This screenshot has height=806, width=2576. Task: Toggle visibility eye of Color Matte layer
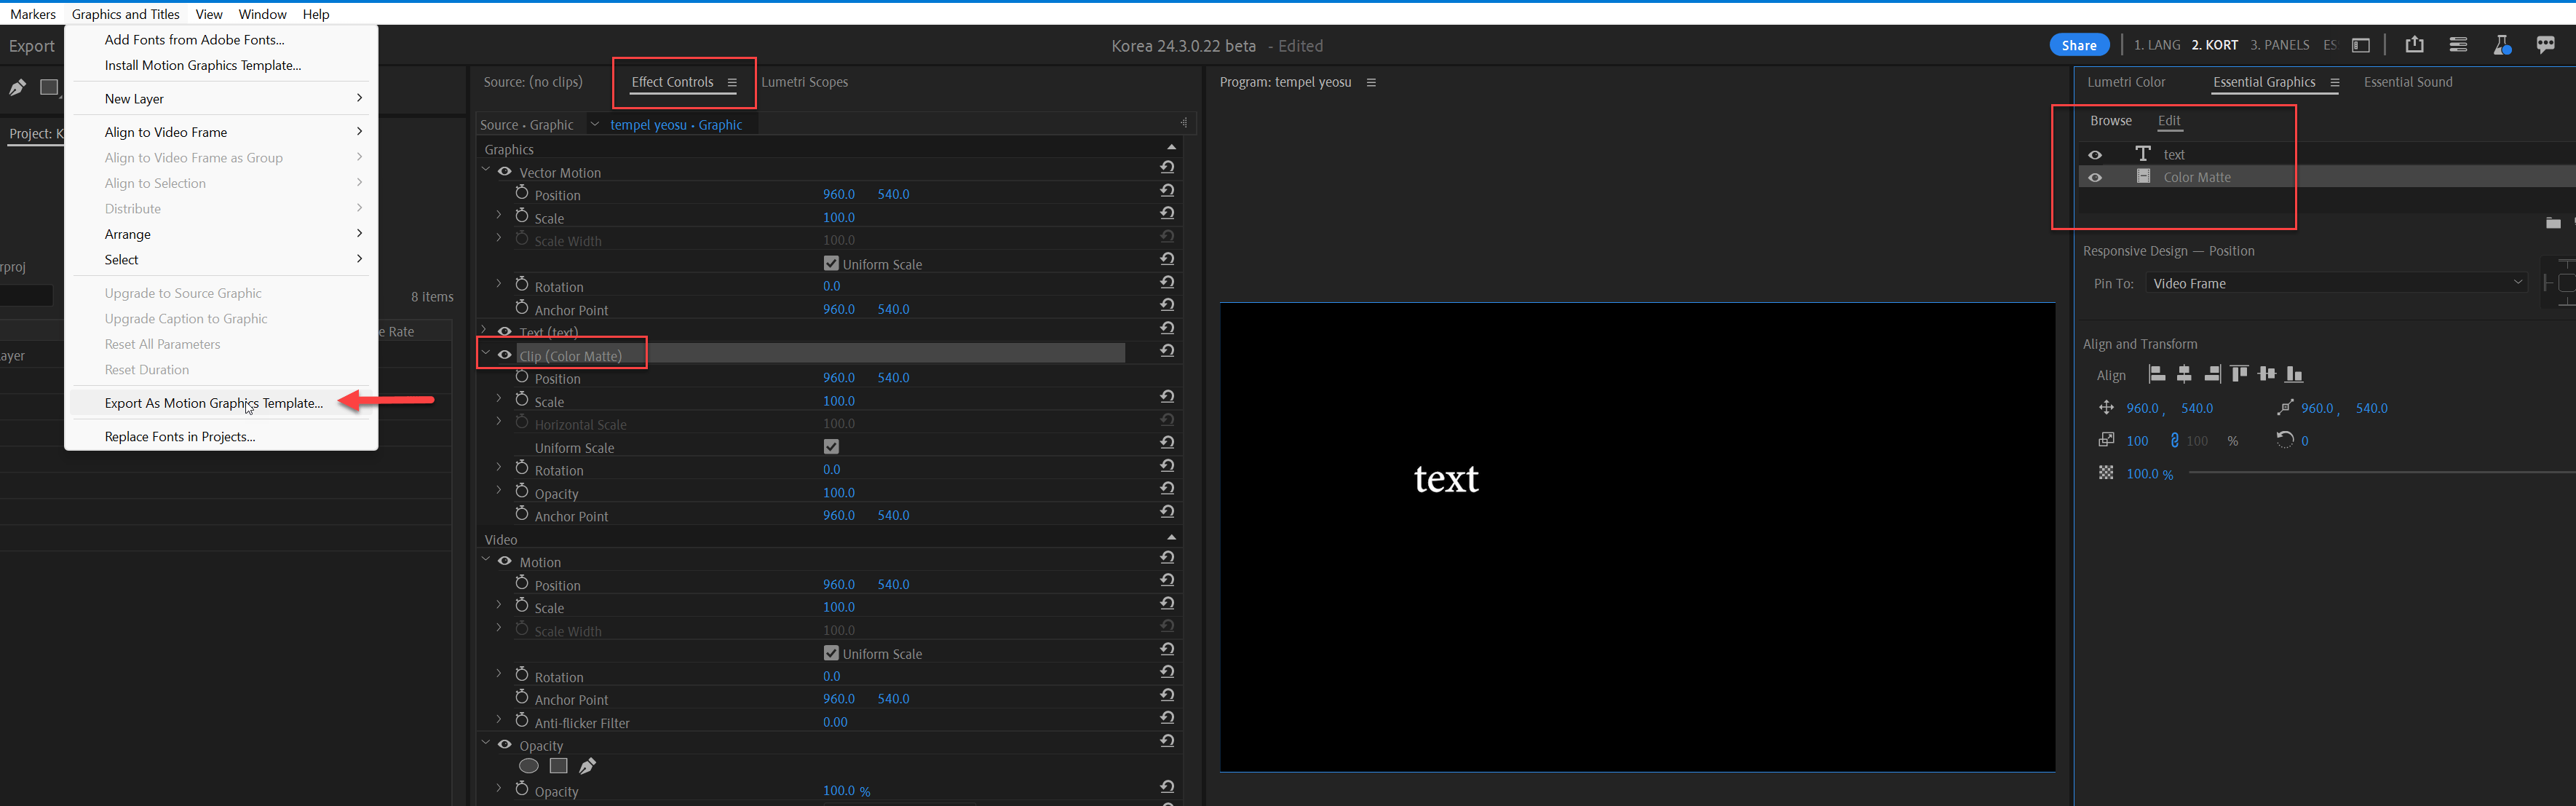pyautogui.click(x=2095, y=177)
